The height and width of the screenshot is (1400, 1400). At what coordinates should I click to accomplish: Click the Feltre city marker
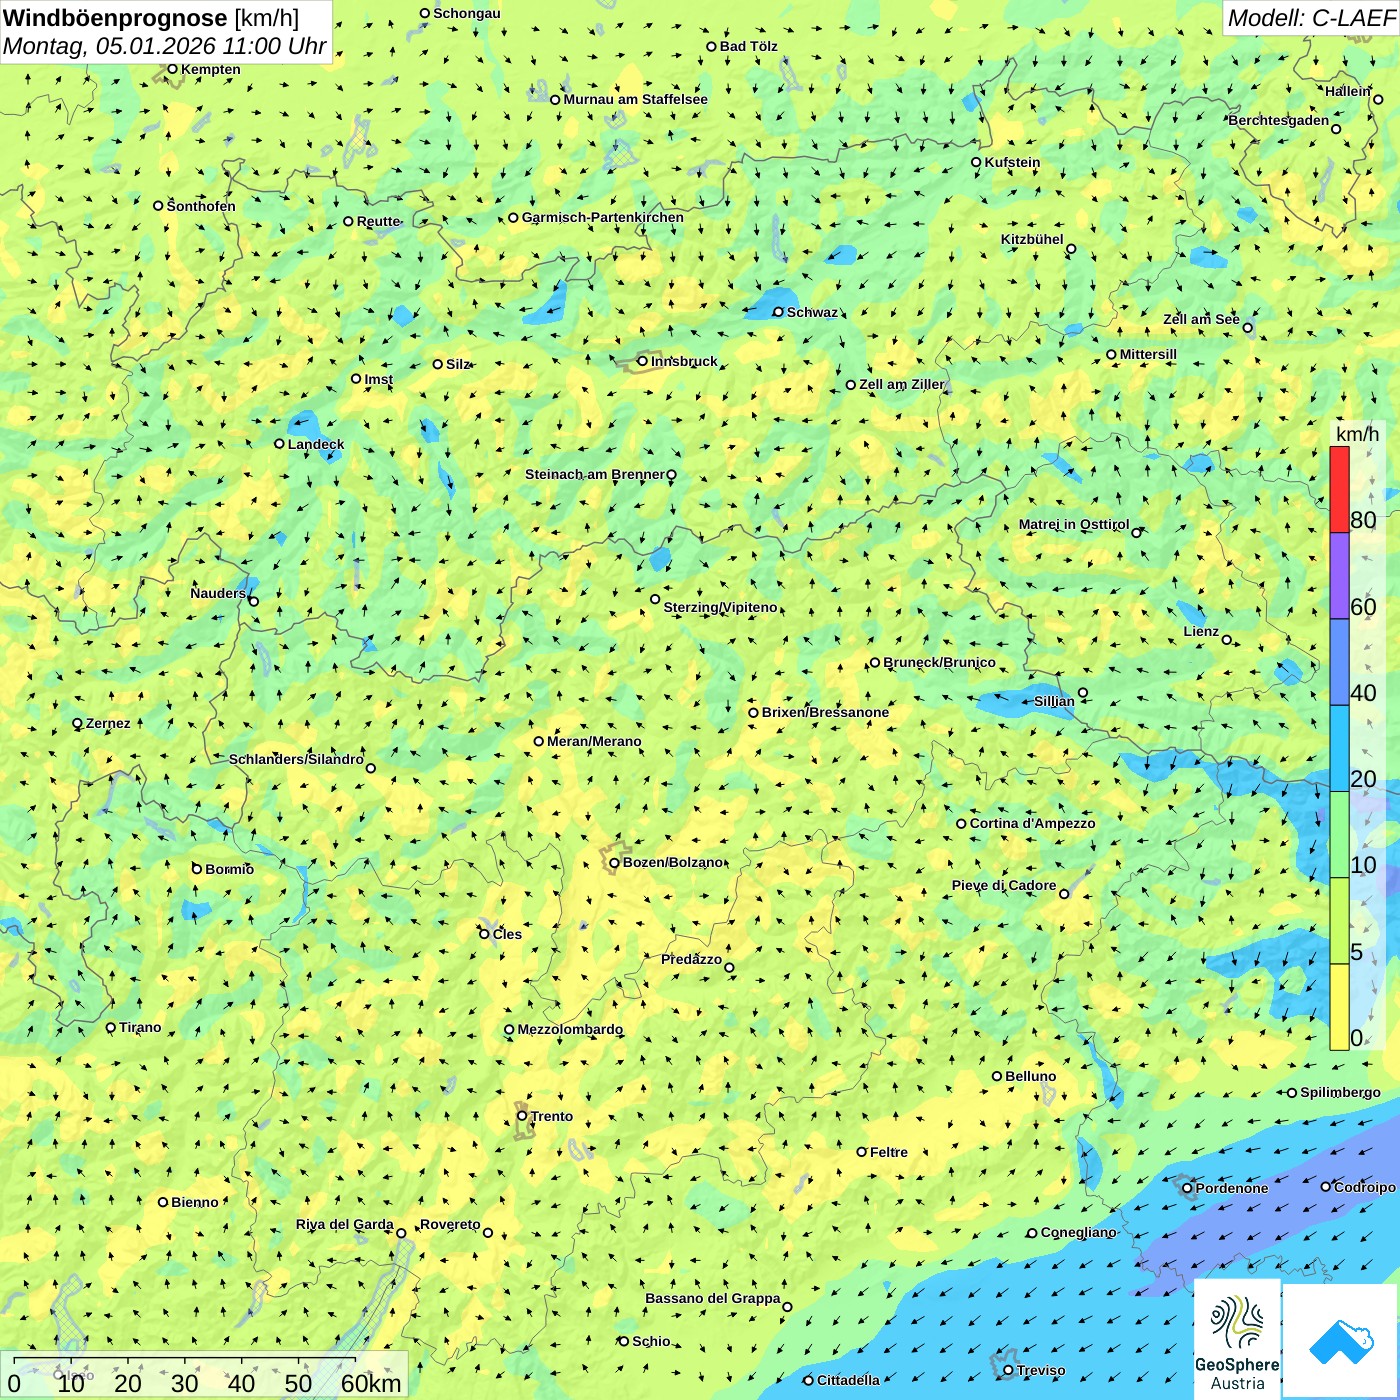[x=861, y=1152]
